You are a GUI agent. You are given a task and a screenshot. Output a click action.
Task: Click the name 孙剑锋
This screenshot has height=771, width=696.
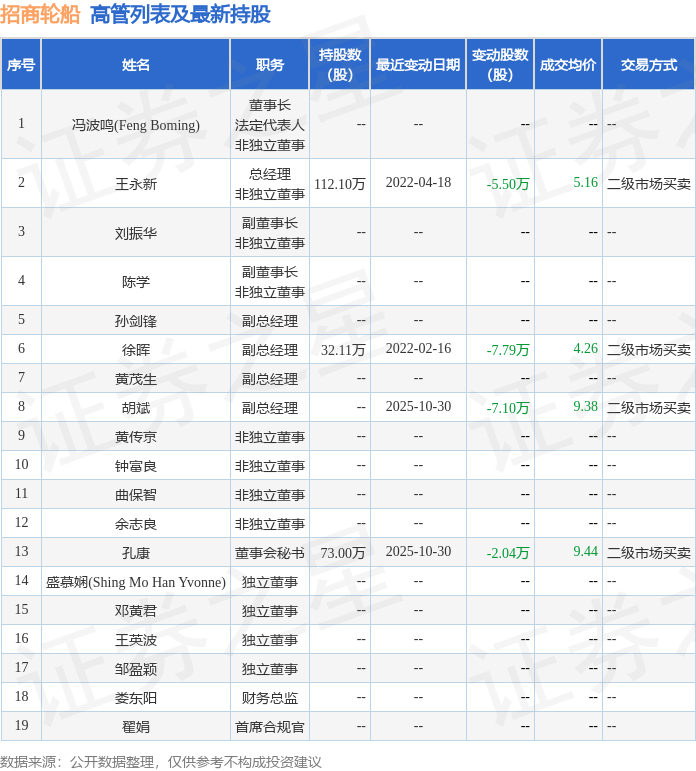click(x=136, y=321)
